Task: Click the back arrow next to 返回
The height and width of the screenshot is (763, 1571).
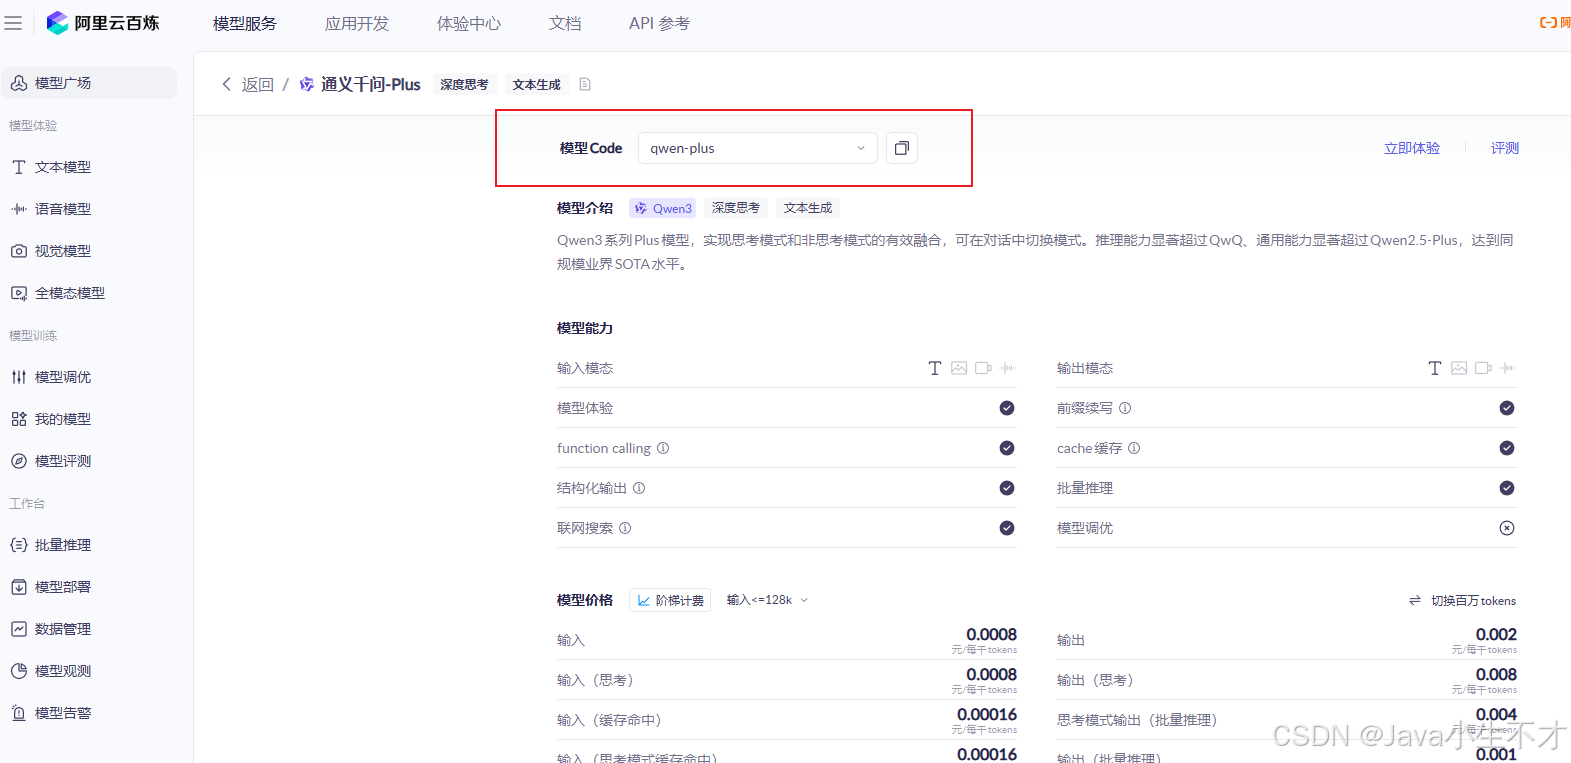Action: coord(226,84)
